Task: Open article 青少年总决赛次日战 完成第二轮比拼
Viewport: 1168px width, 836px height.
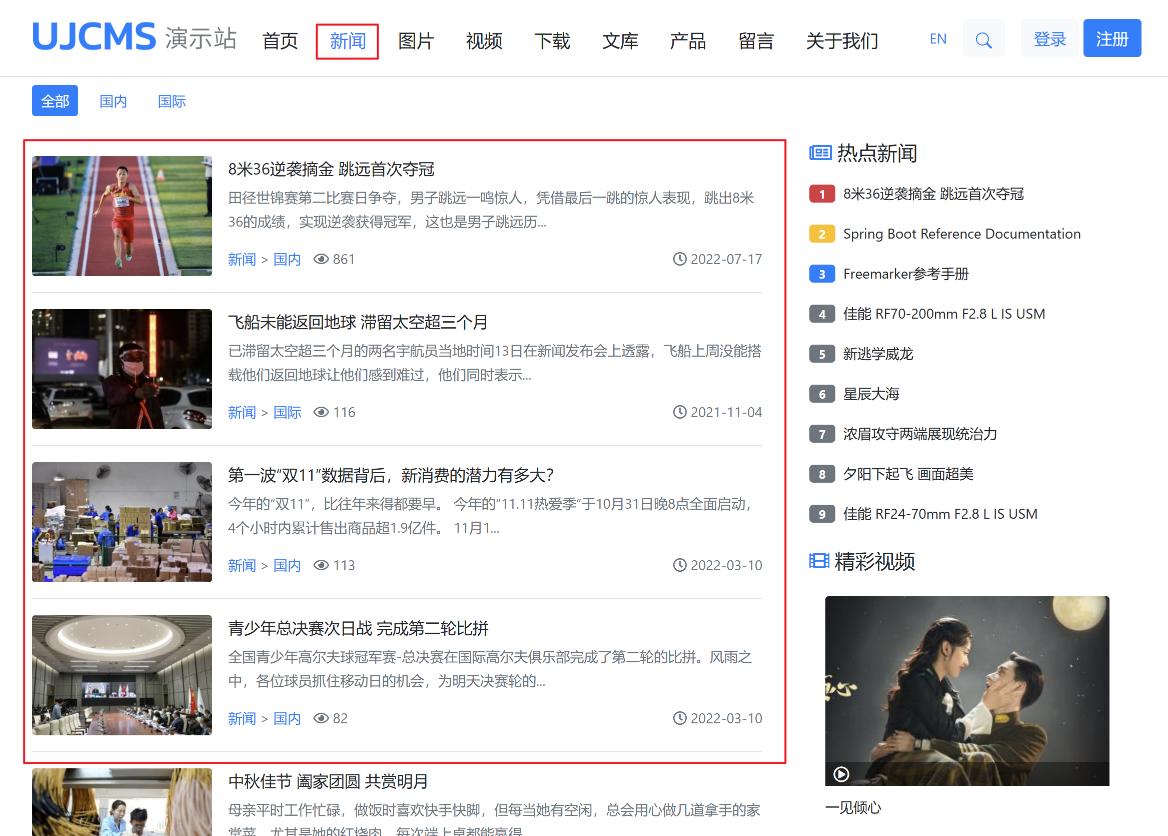Action: (x=358, y=628)
